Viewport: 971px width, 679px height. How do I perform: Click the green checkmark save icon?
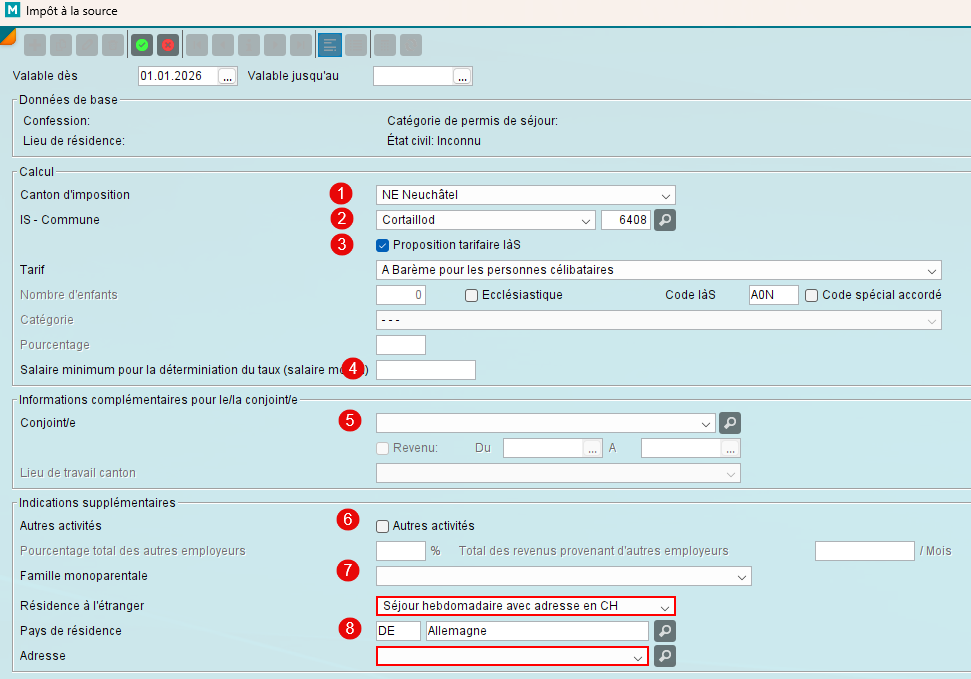(142, 45)
